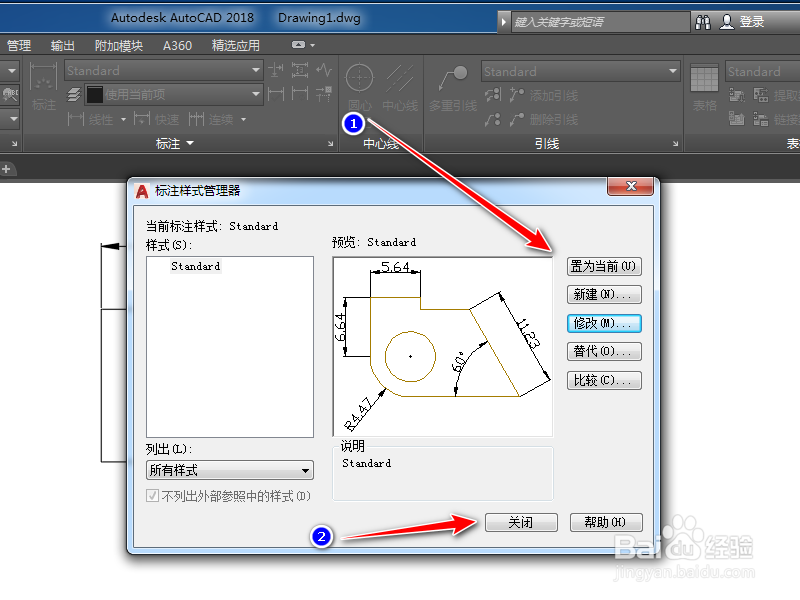The height and width of the screenshot is (600, 800).
Task: Select the 圆心 center mark tool
Action: click(x=360, y=87)
